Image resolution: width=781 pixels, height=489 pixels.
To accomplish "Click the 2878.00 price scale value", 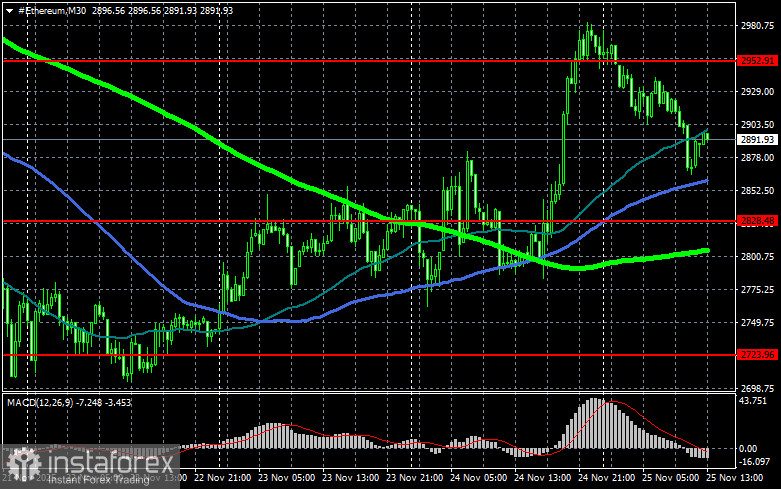I will (758, 157).
